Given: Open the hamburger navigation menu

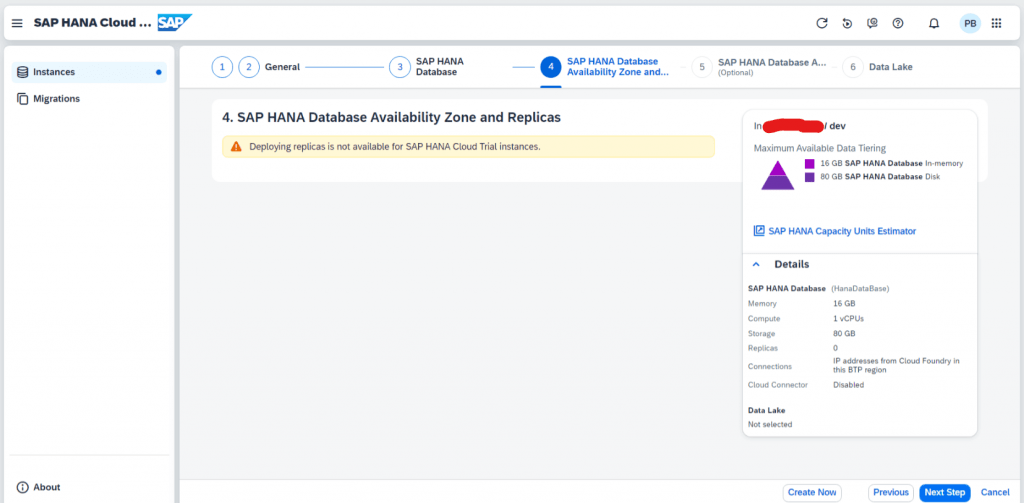Looking at the screenshot, I should 18,24.
